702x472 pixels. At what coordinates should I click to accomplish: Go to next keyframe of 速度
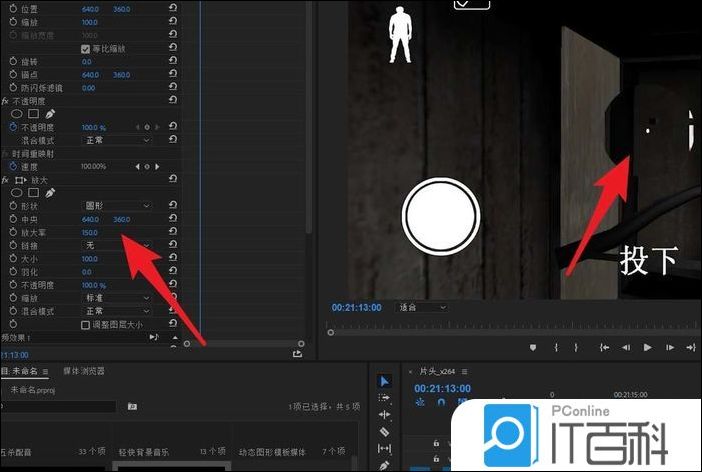157,167
